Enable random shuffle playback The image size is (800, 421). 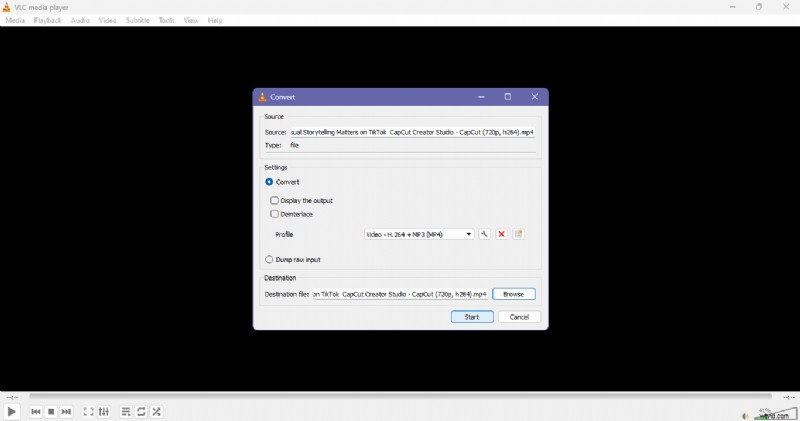(156, 411)
